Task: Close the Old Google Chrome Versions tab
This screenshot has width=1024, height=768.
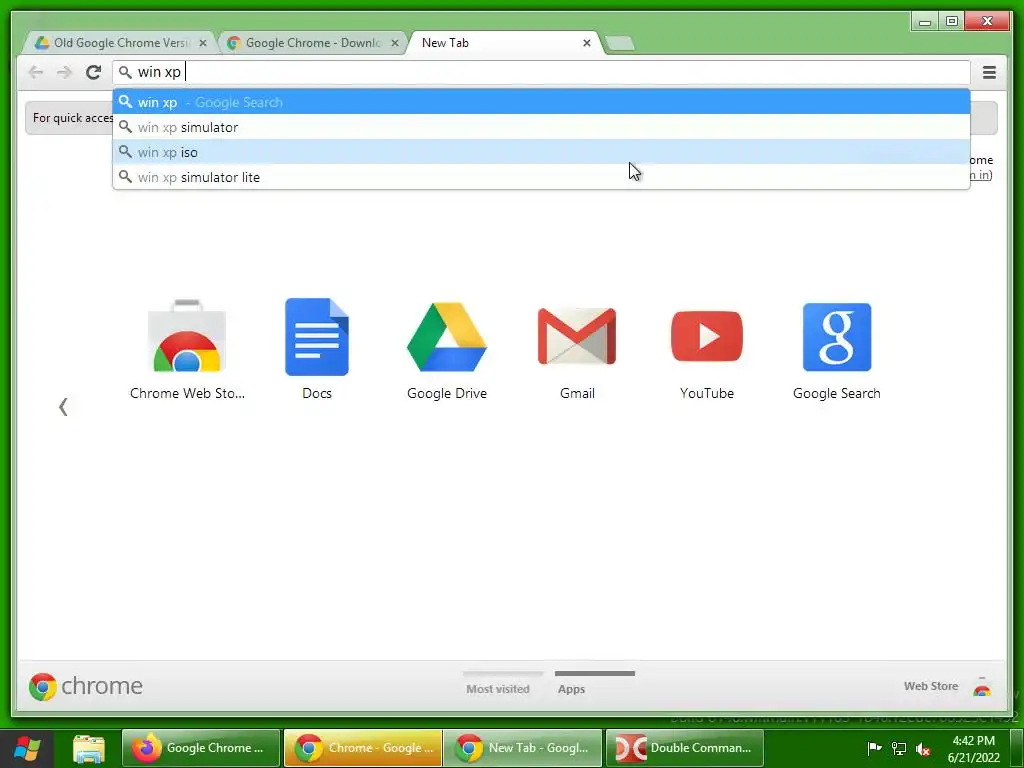Action: pyautogui.click(x=202, y=43)
